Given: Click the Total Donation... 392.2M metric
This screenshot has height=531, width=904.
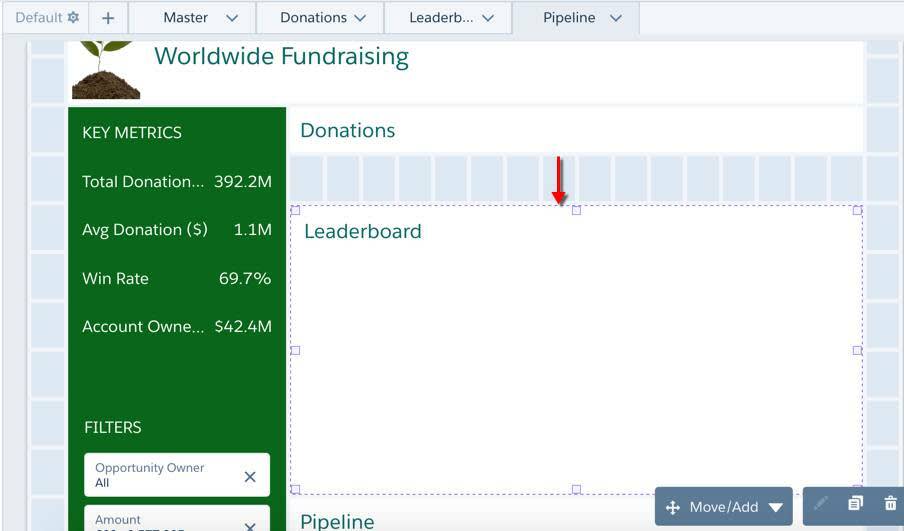Looking at the screenshot, I should [177, 182].
